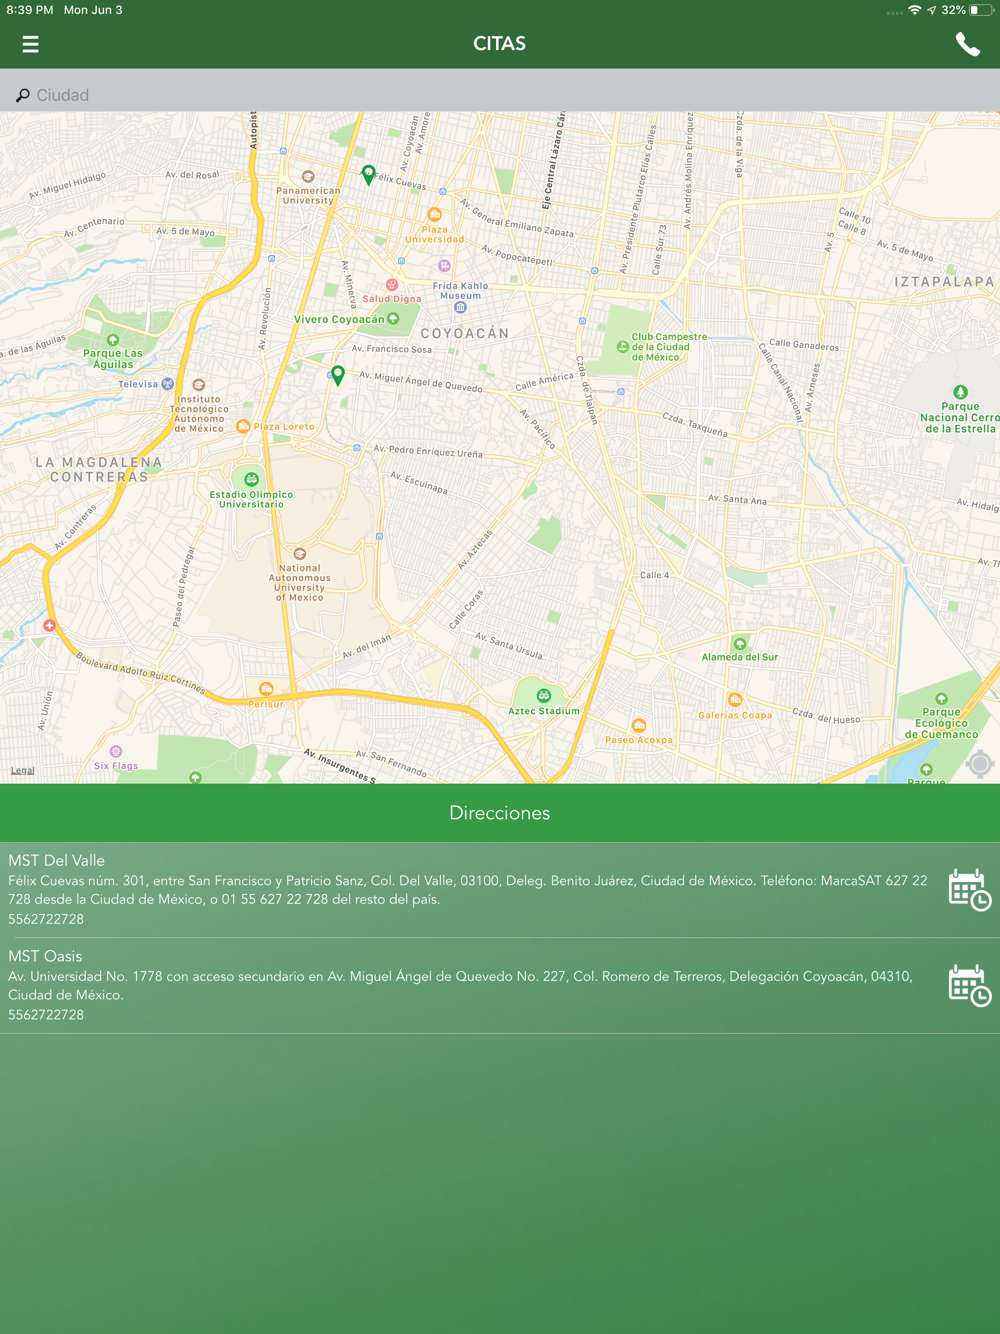Open the Legal link on map
The width and height of the screenshot is (1000, 1334).
point(22,770)
